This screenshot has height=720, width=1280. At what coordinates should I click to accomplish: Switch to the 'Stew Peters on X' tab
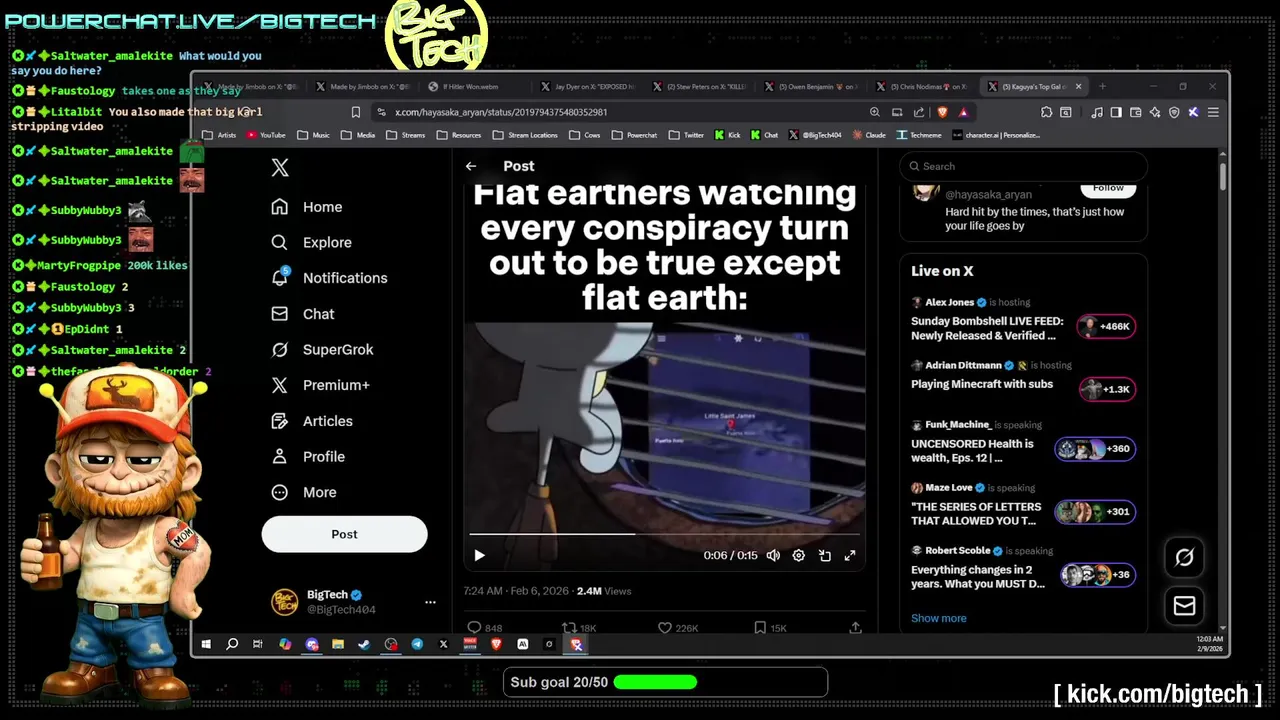[701, 87]
